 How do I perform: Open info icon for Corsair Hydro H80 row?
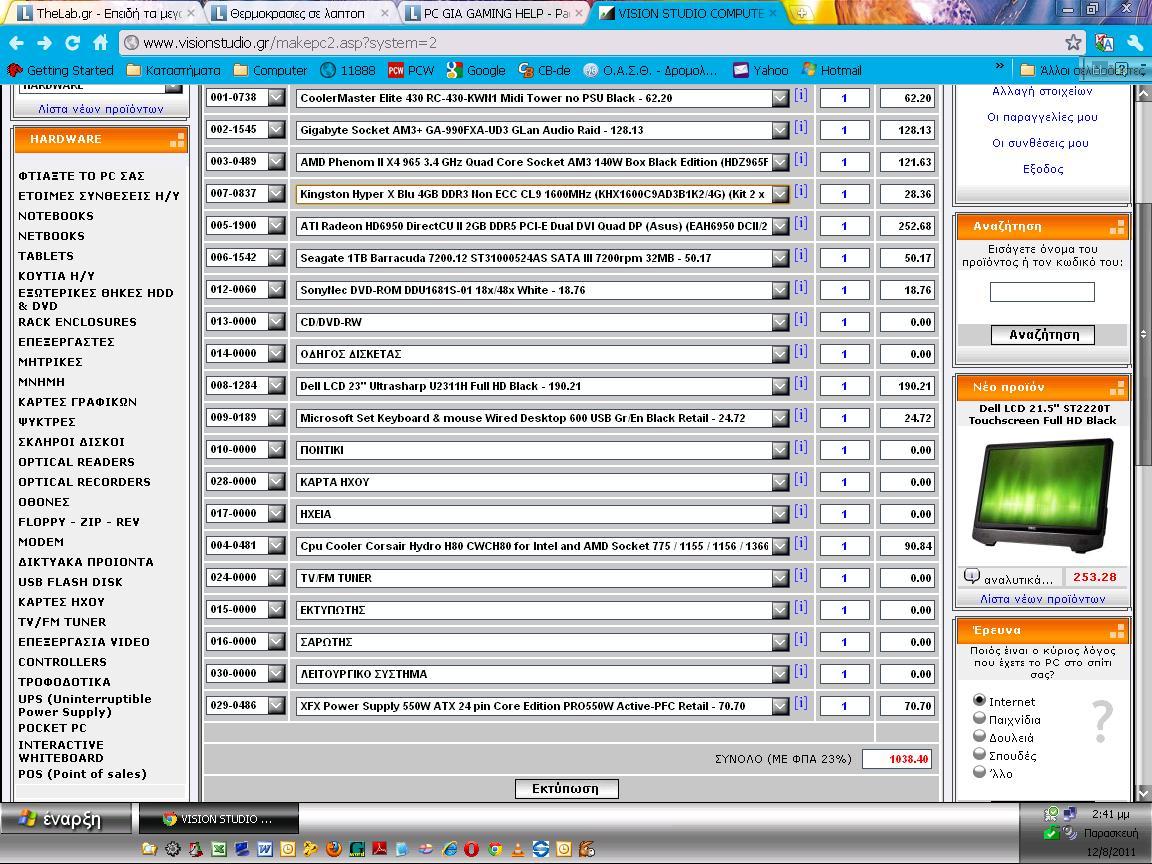pos(801,543)
